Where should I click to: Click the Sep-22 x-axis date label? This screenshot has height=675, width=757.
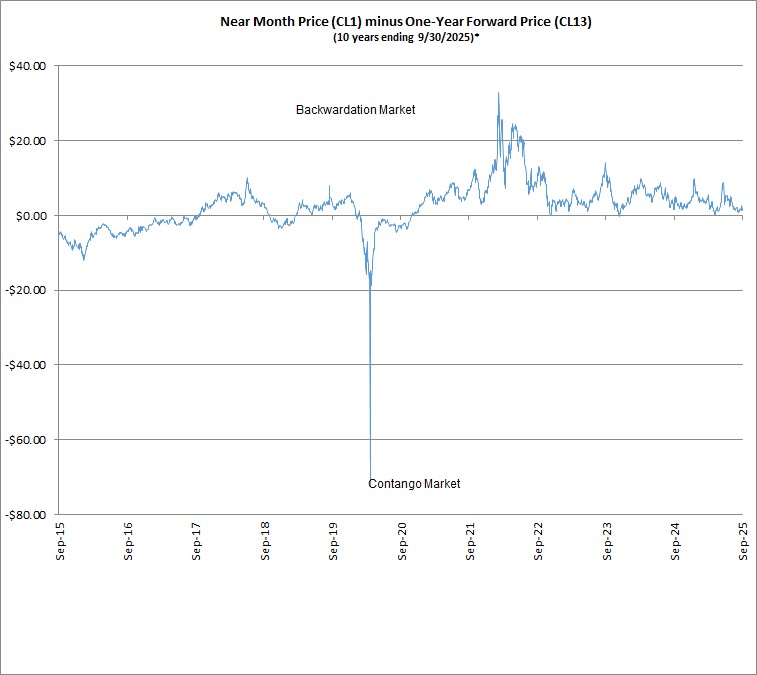[x=539, y=539]
